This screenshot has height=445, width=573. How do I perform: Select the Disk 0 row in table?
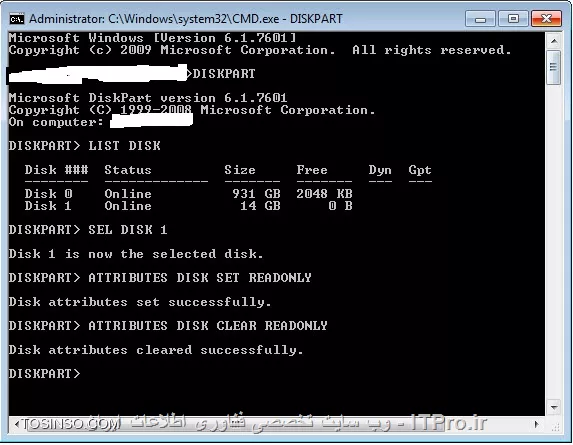189,194
